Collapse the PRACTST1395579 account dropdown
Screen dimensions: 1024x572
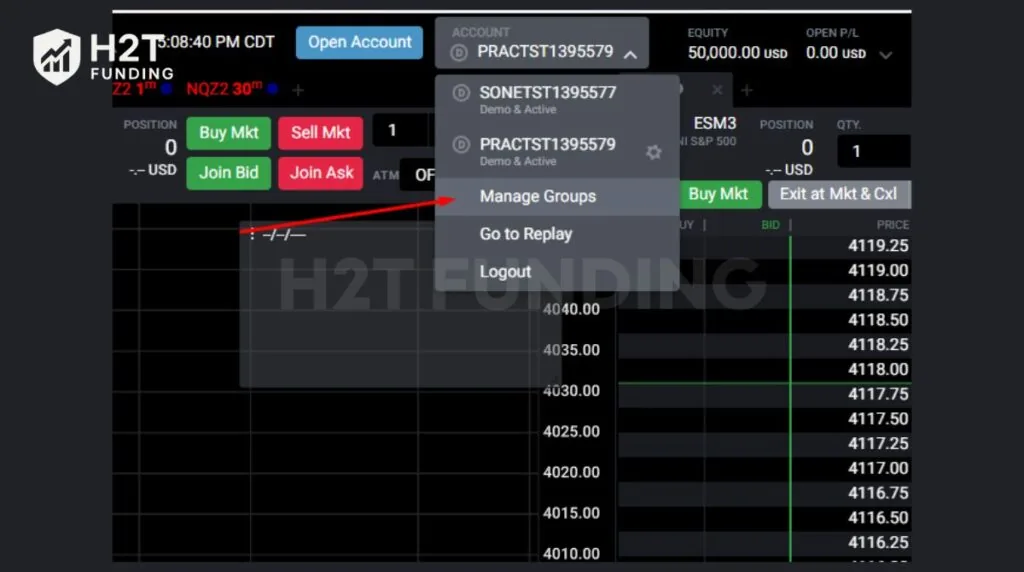[630, 55]
